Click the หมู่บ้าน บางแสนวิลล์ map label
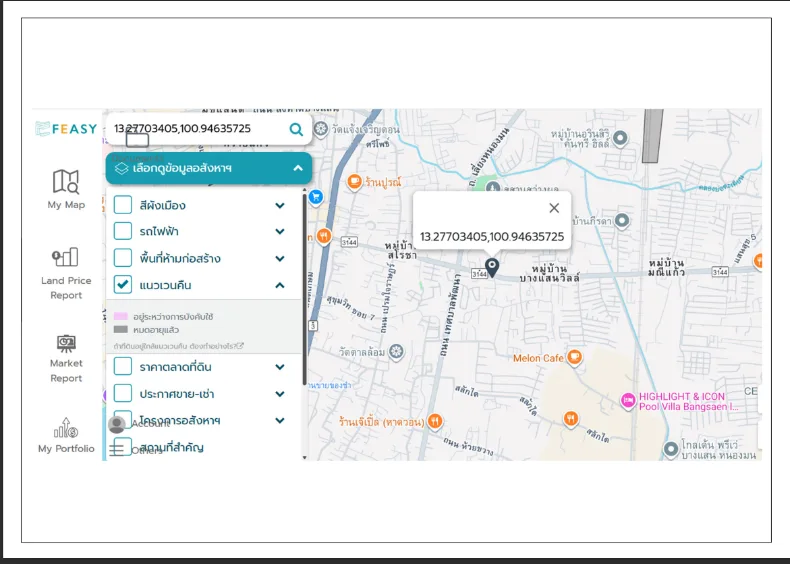Viewport: 790px width, 564px height. point(549,273)
